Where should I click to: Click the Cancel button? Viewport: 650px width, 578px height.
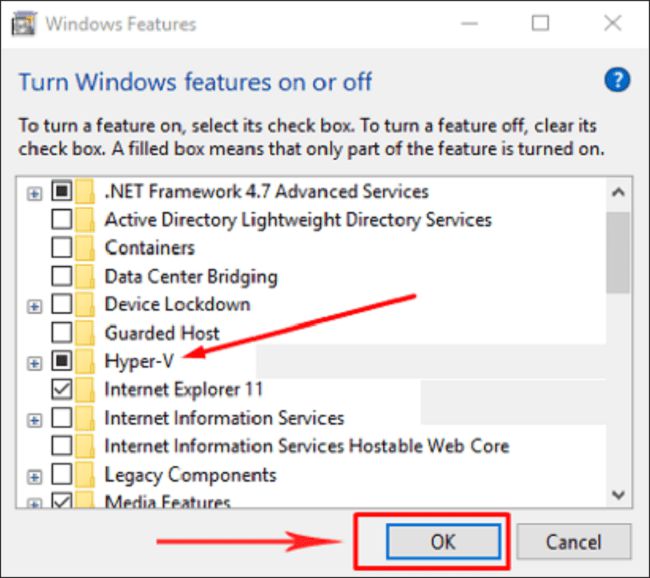574,541
